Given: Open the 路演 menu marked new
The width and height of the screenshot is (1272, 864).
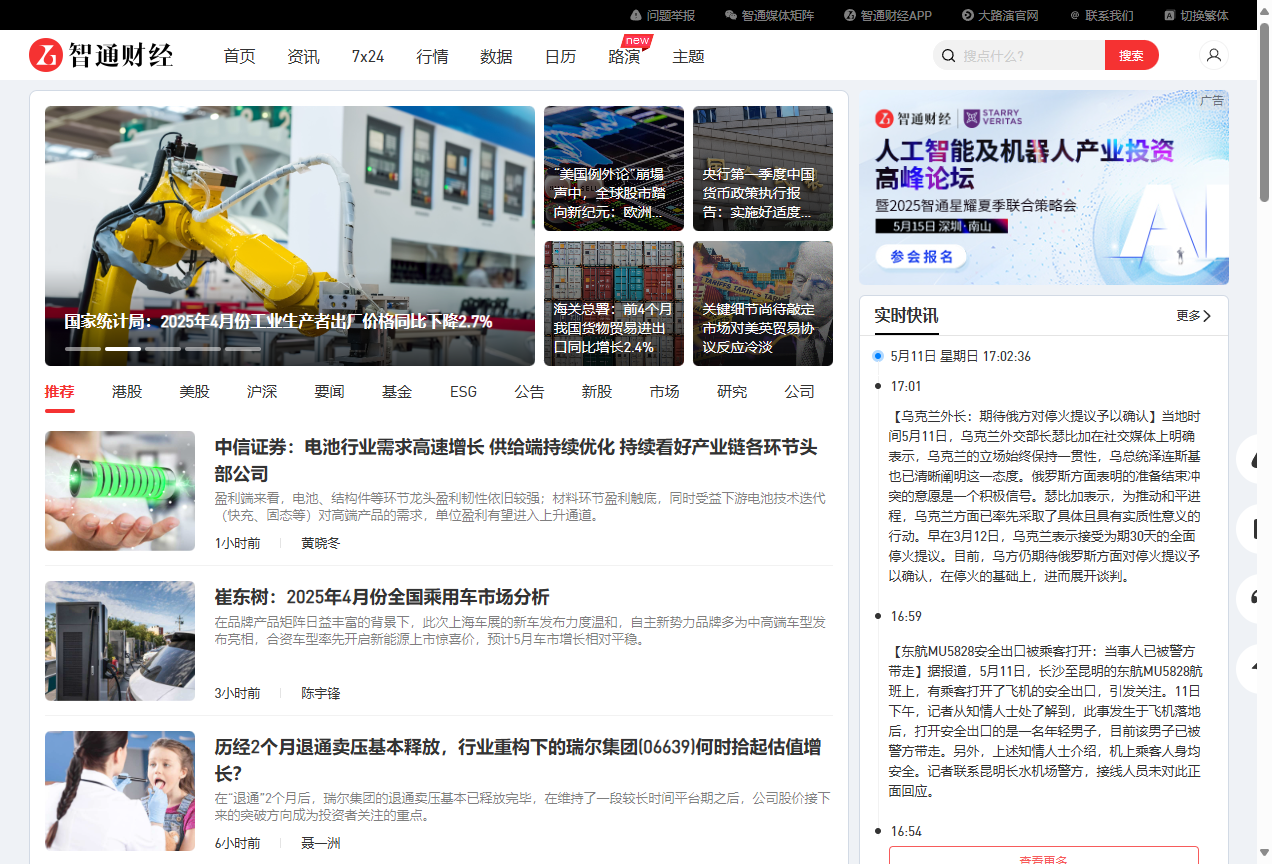Looking at the screenshot, I should [624, 56].
